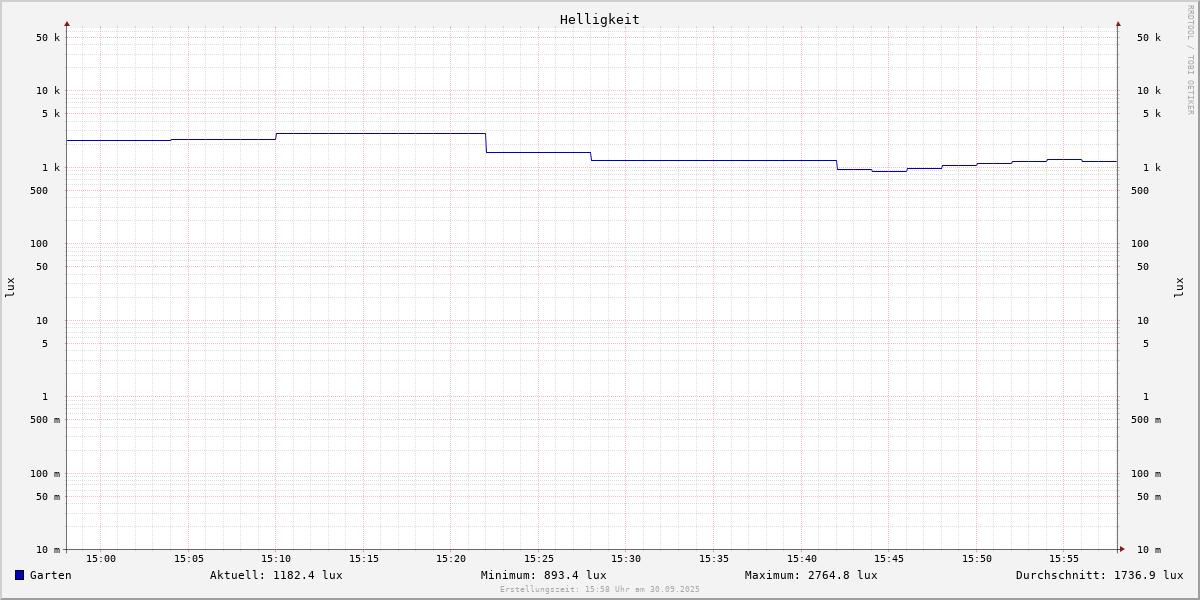Click the red arrow atop right axis
Image resolution: width=1200 pixels, height=600 pixels.
tap(1118, 23)
